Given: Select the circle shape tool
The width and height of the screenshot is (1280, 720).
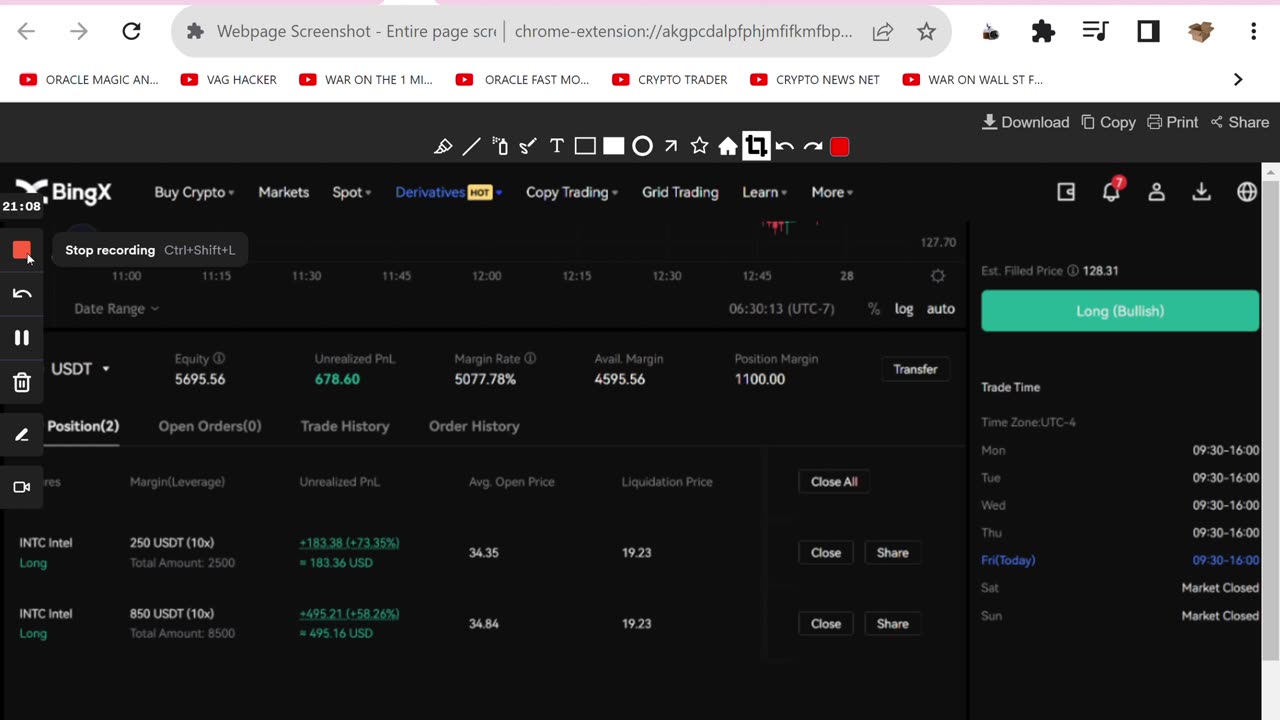Looking at the screenshot, I should 642,147.
